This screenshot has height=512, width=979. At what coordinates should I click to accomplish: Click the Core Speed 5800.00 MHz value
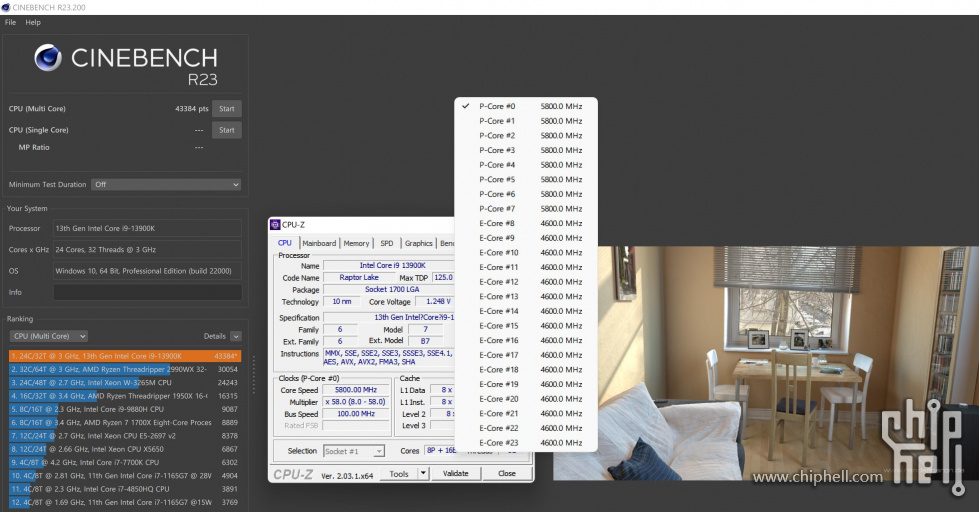pos(356,390)
